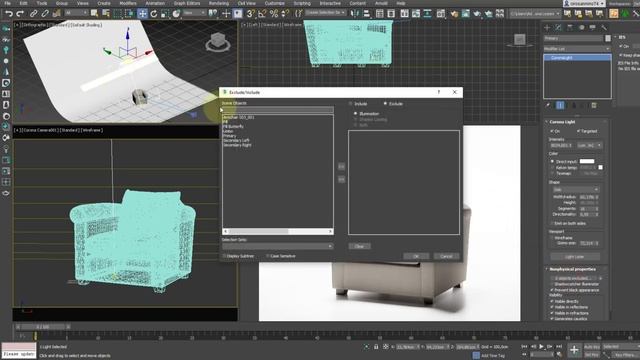Open the Intensity units dropdown
640x360 pixels.
click(x=589, y=145)
